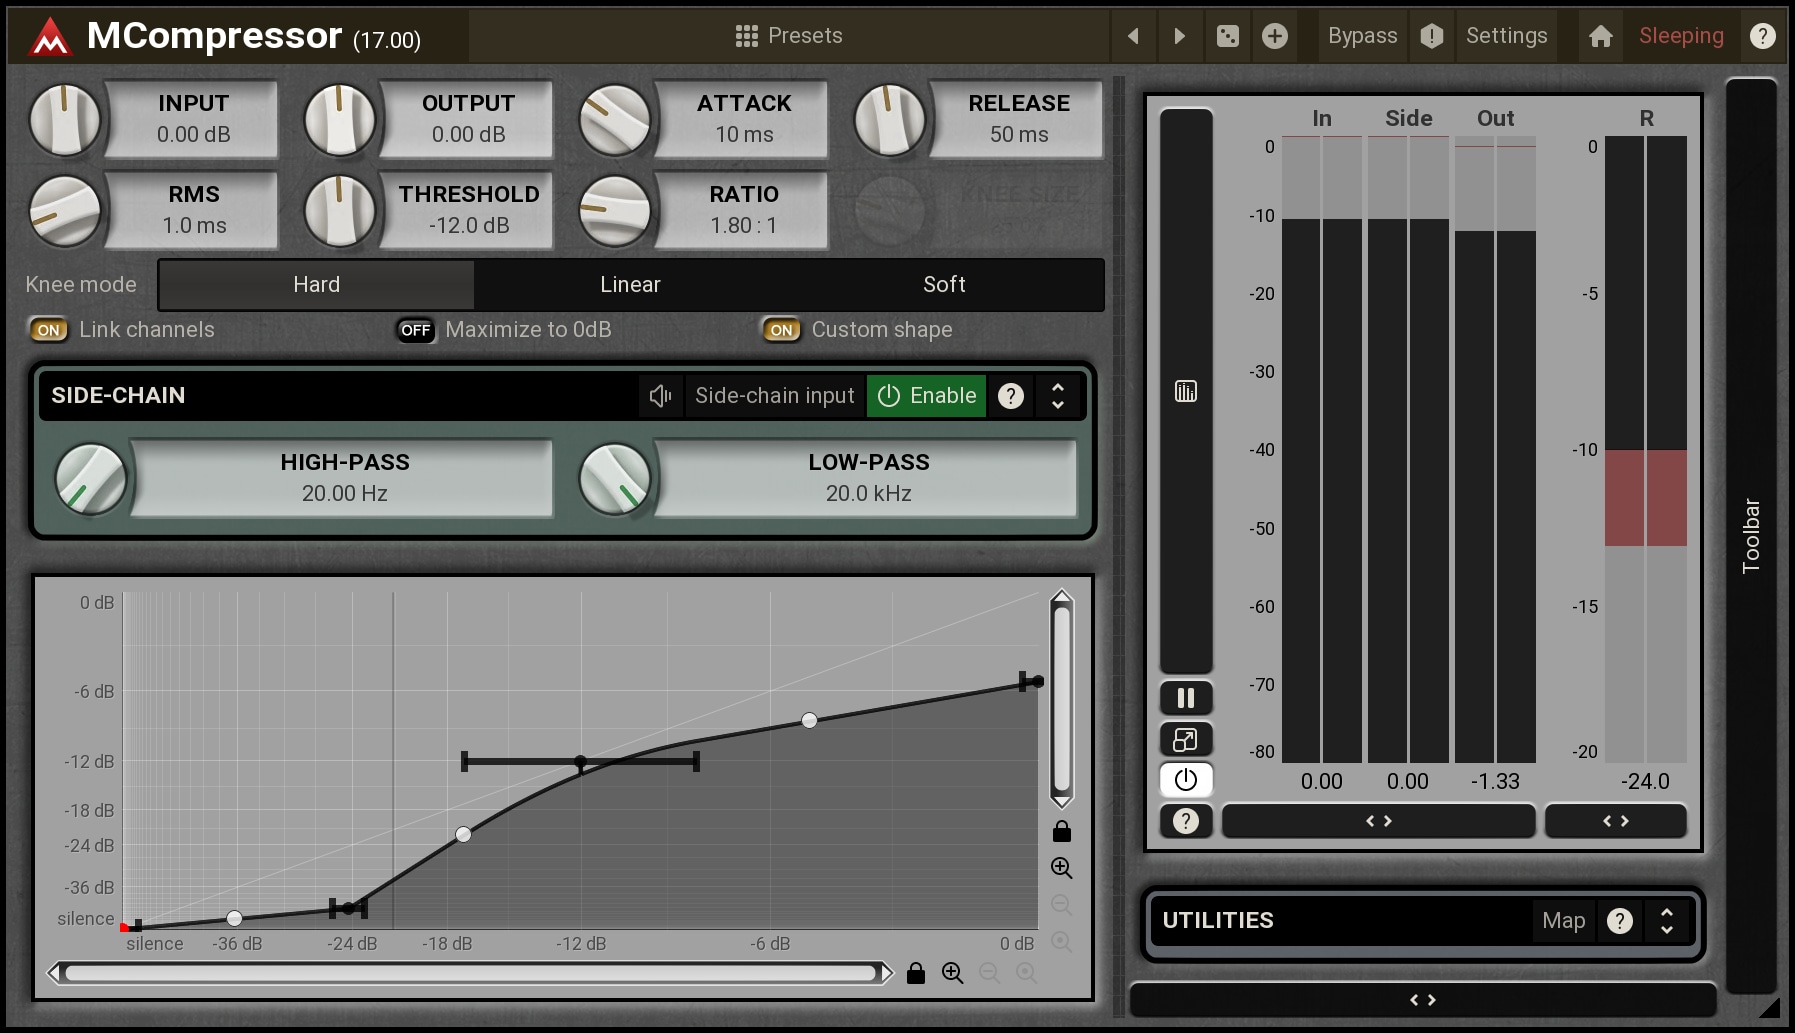Toggle the Custom shape switch
This screenshot has width=1795, height=1033.
pyautogui.click(x=781, y=330)
